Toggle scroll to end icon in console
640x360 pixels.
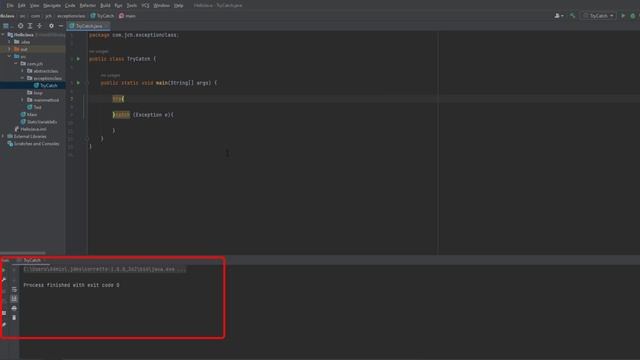(x=14, y=299)
